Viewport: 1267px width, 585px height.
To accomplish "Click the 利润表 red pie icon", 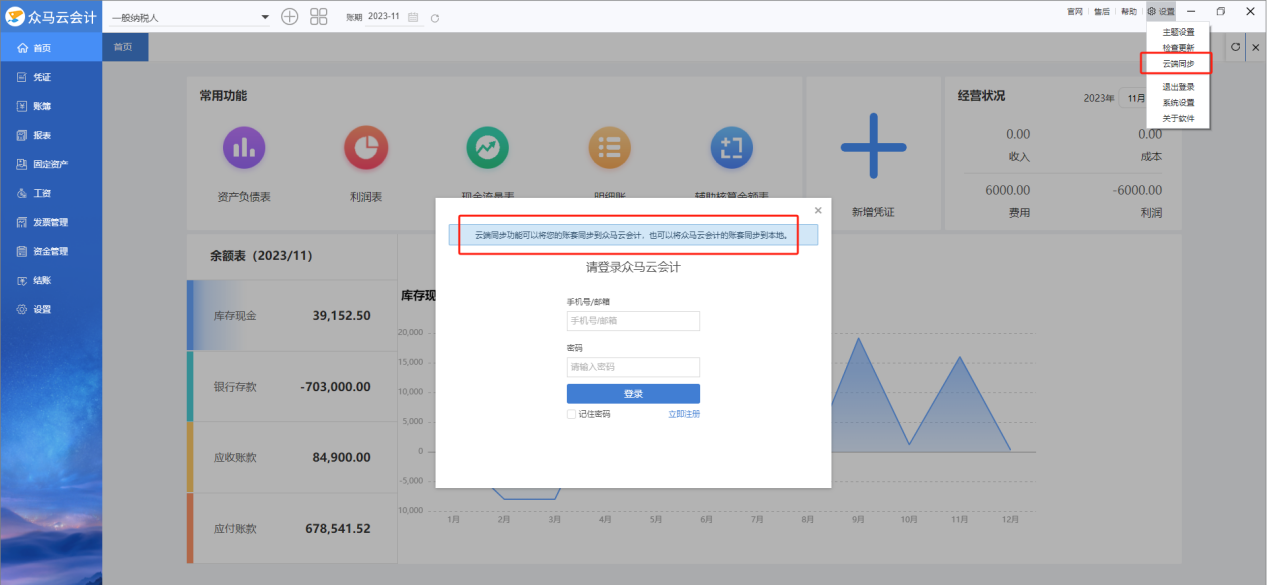I will pyautogui.click(x=365, y=148).
